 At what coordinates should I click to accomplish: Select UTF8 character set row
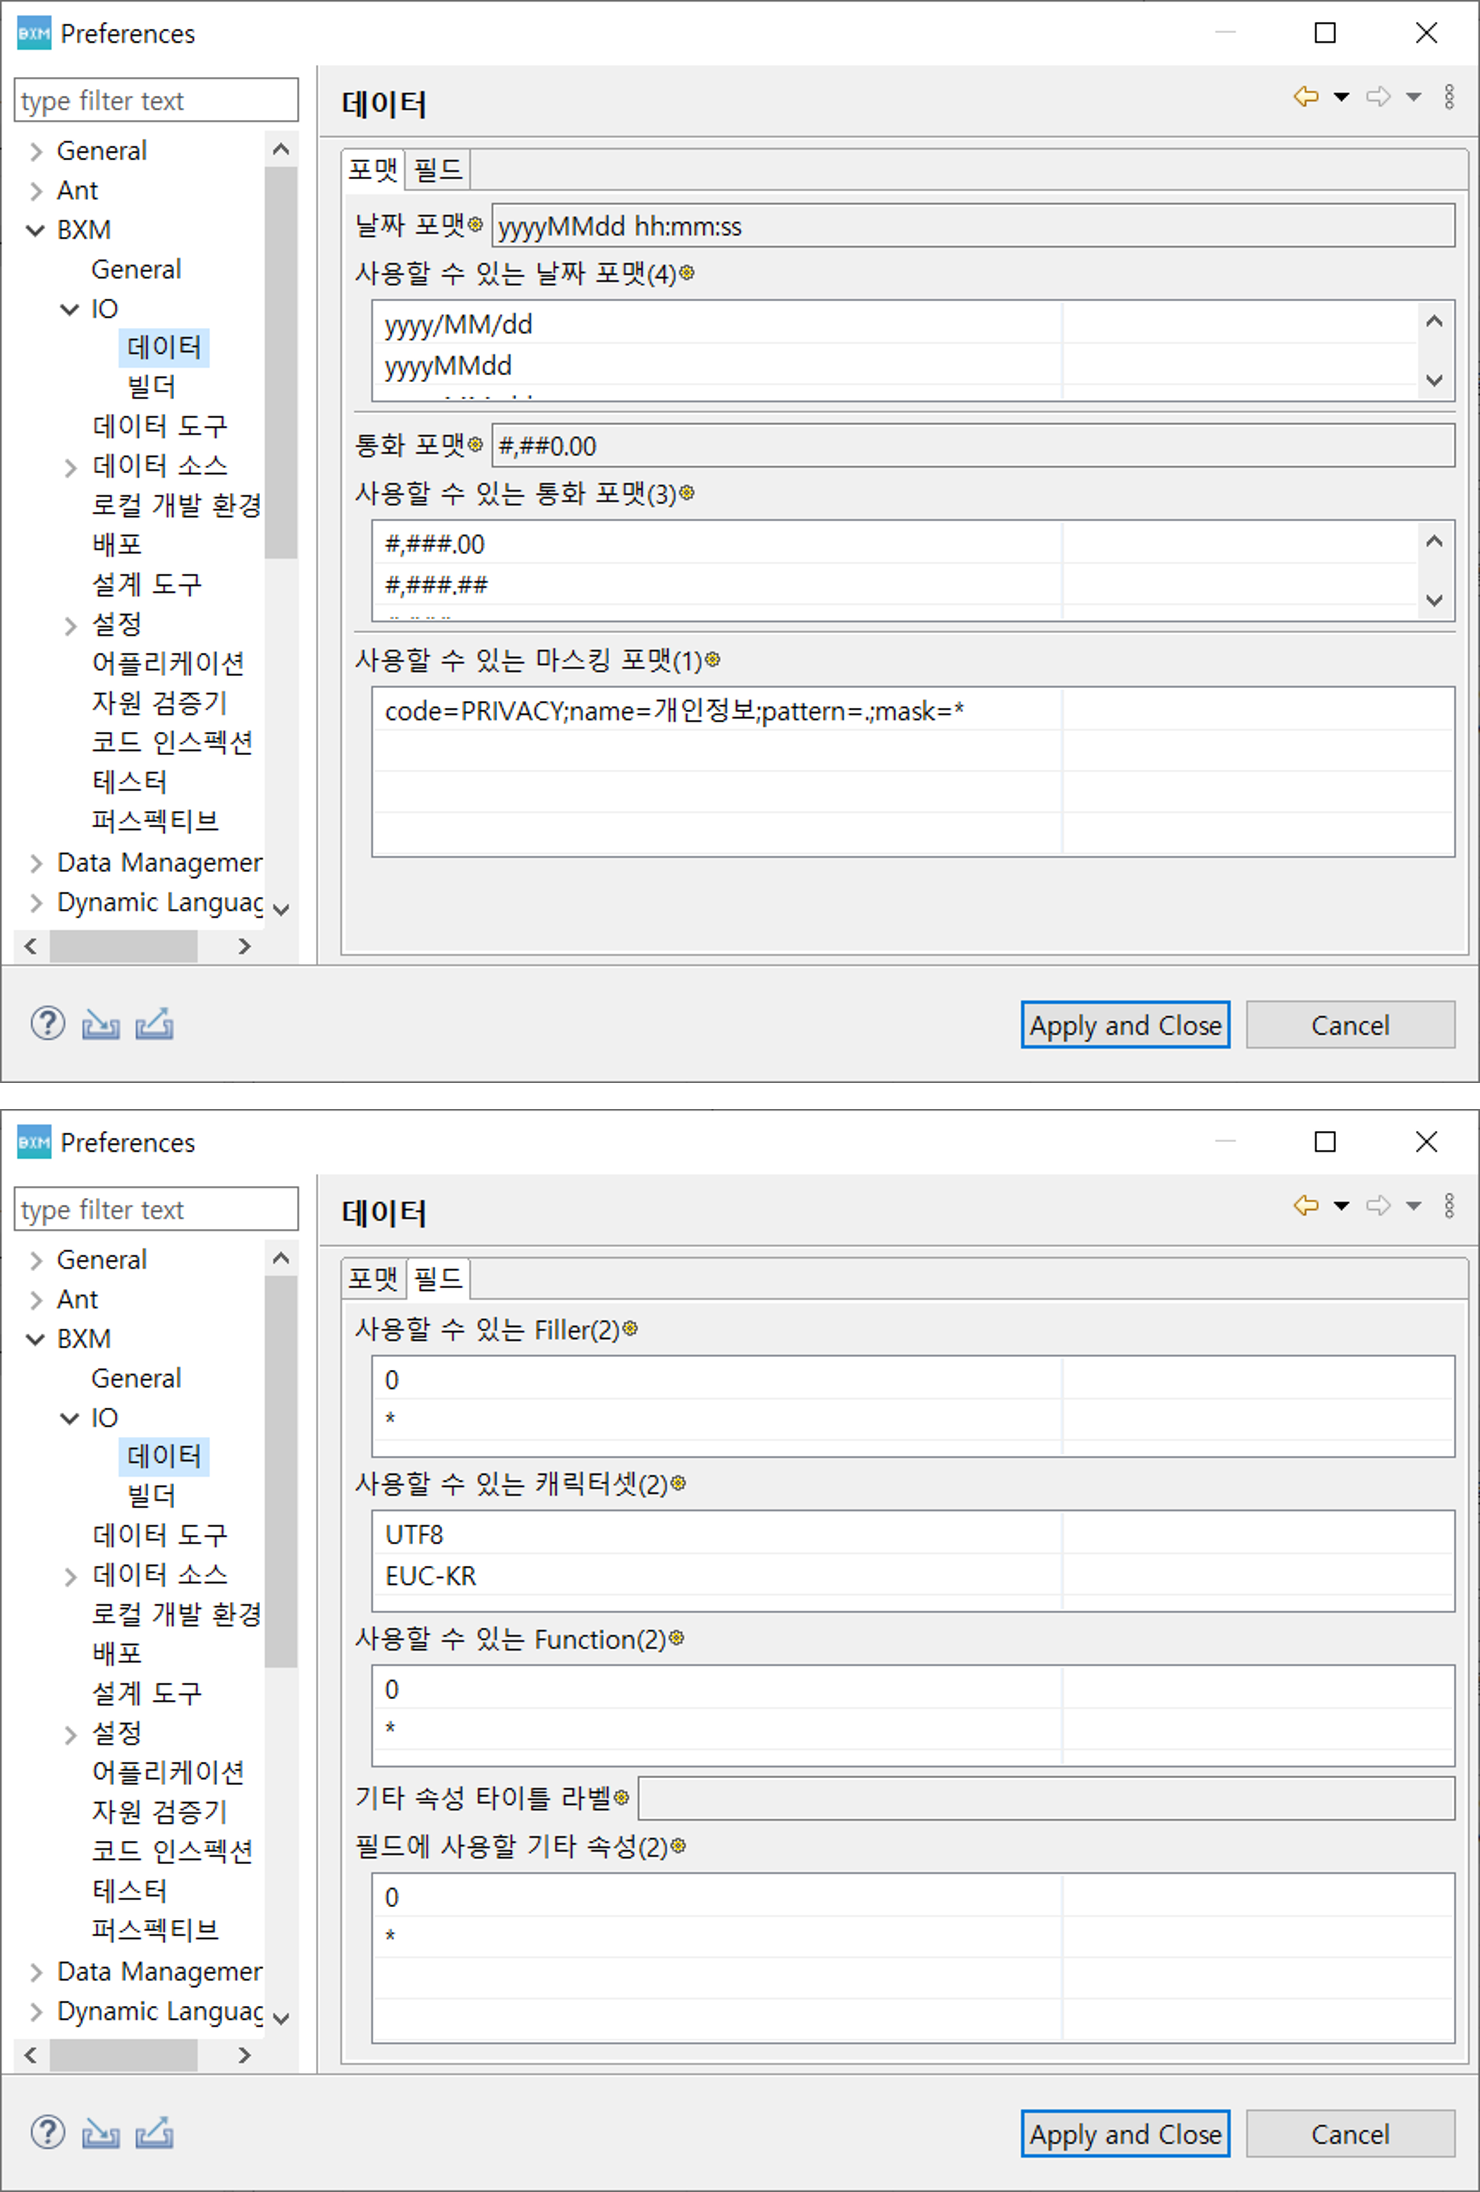(913, 1535)
